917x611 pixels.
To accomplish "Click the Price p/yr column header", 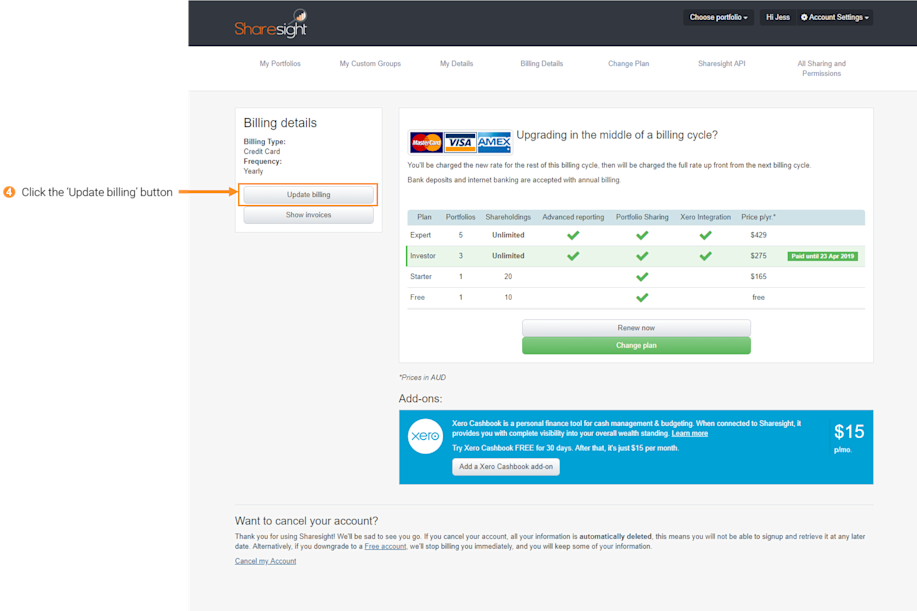I will (x=759, y=217).
